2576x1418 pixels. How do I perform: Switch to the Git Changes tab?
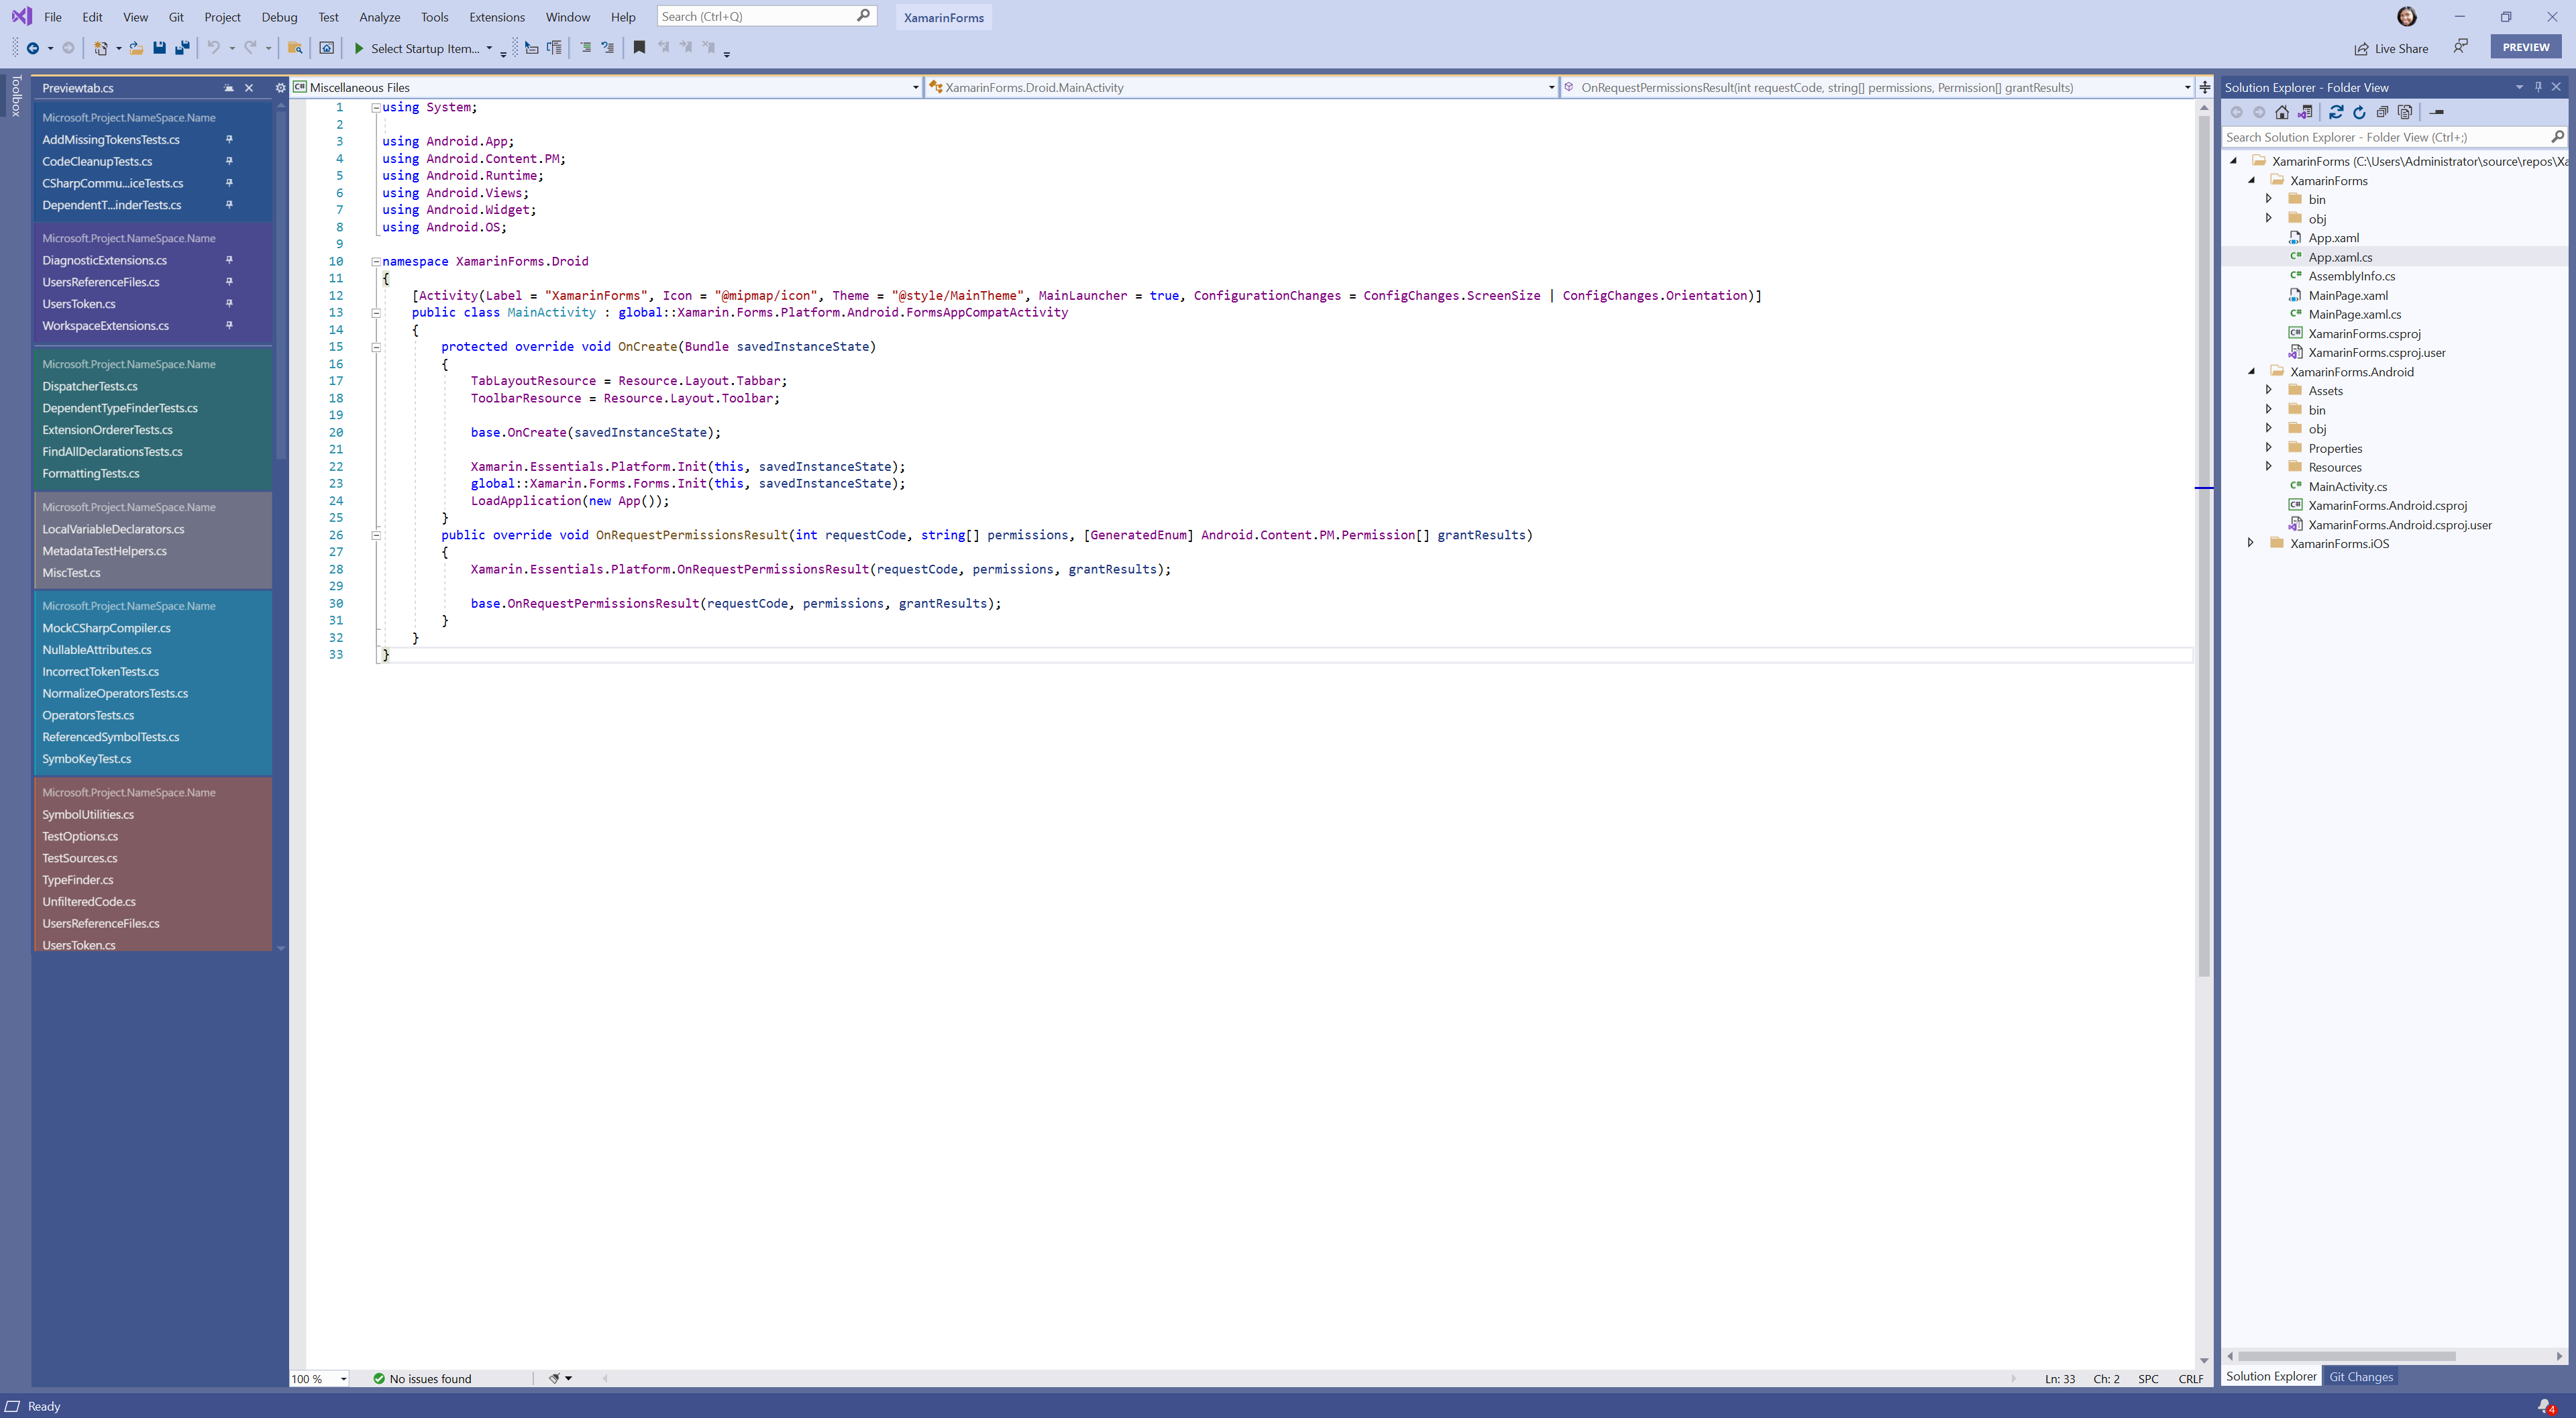(2360, 1377)
